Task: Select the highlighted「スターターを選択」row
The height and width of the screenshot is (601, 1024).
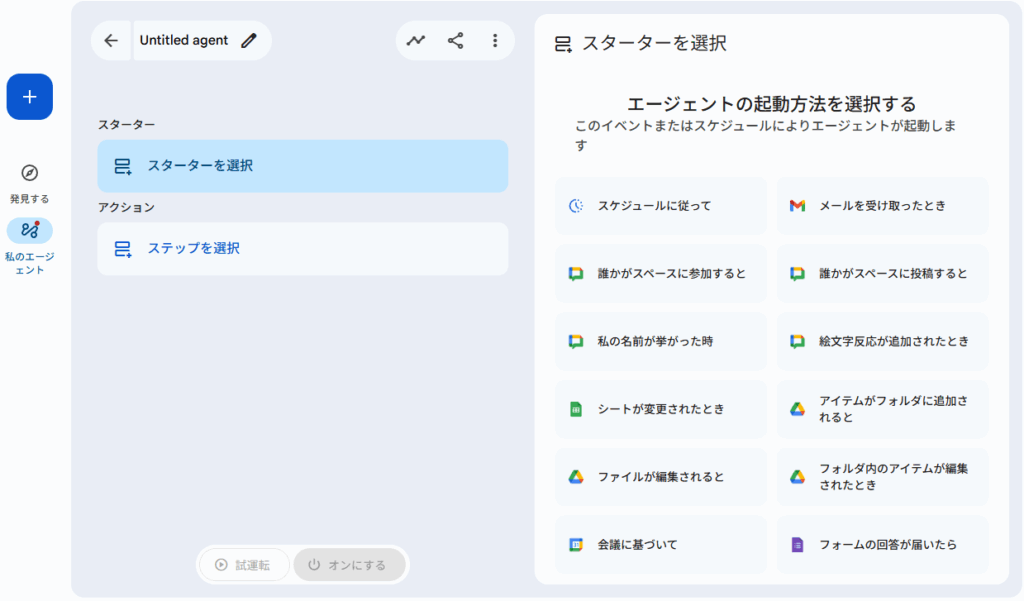Action: (302, 165)
